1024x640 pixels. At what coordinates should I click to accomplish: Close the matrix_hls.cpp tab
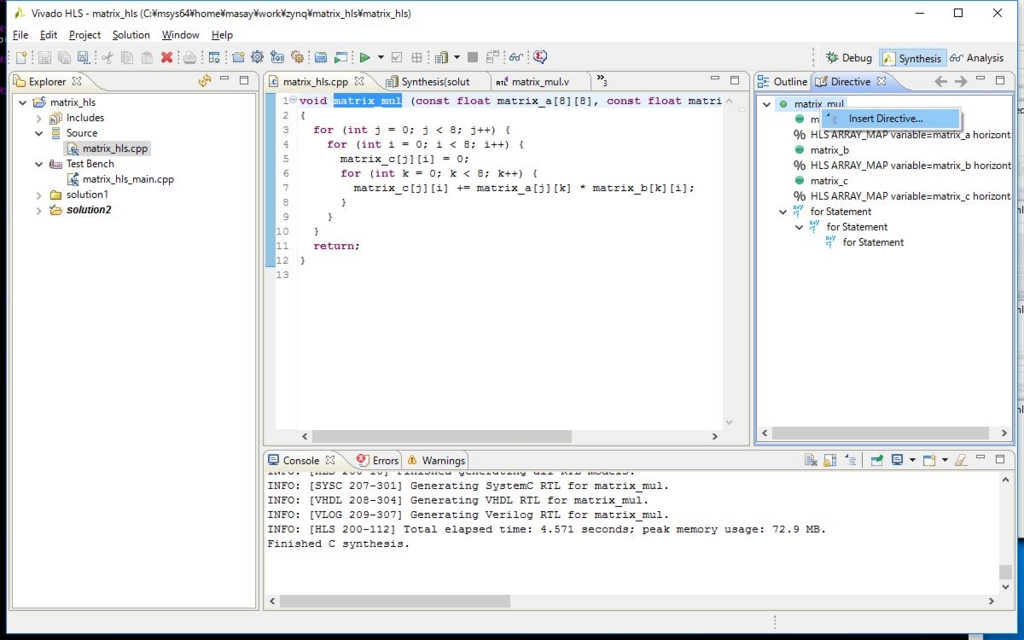pyautogui.click(x=359, y=81)
